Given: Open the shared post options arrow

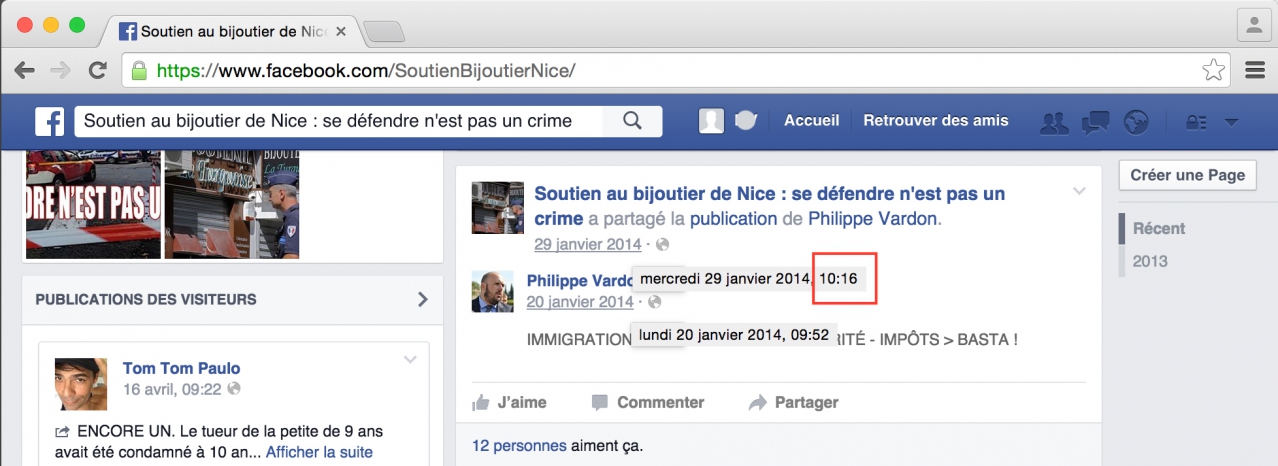Looking at the screenshot, I should click(x=1079, y=190).
